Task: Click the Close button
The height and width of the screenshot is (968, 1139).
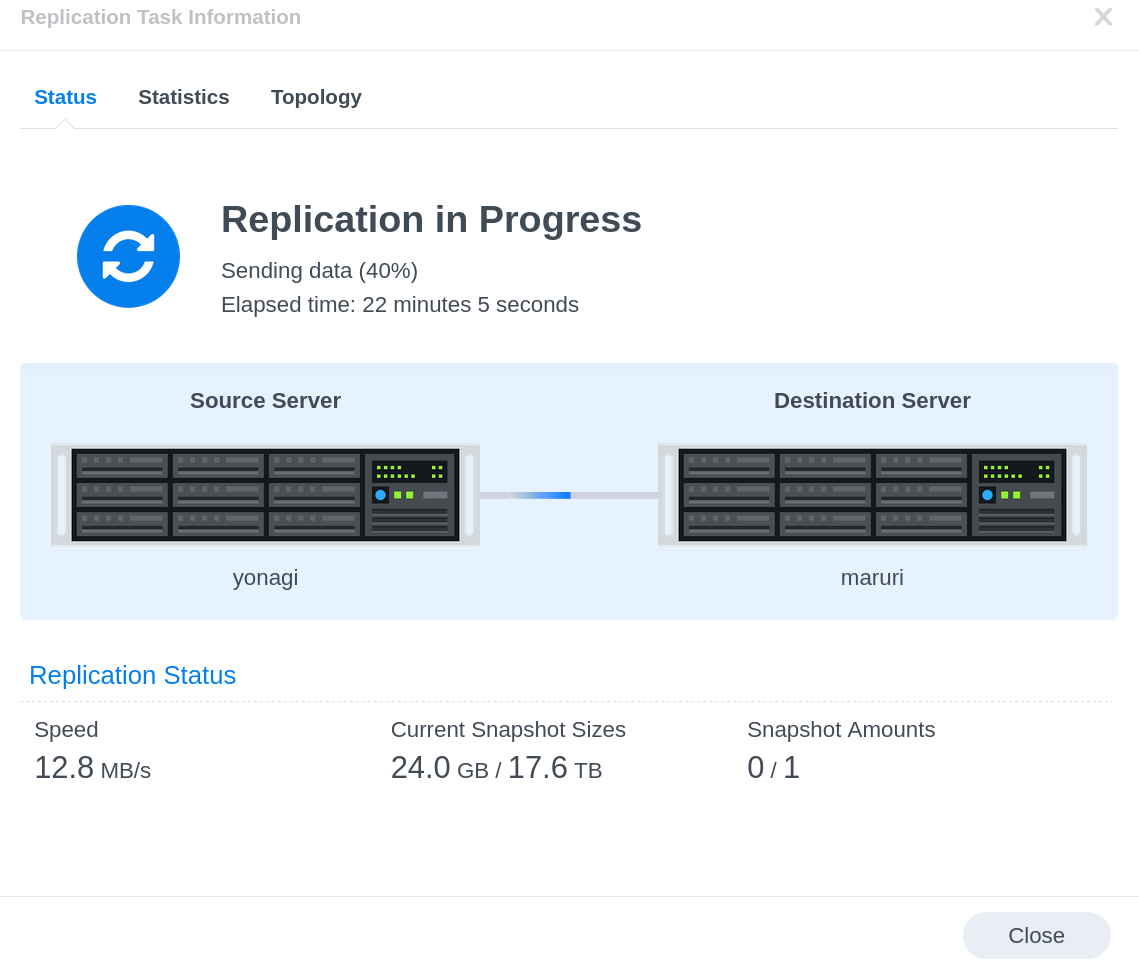Action: (x=1037, y=935)
